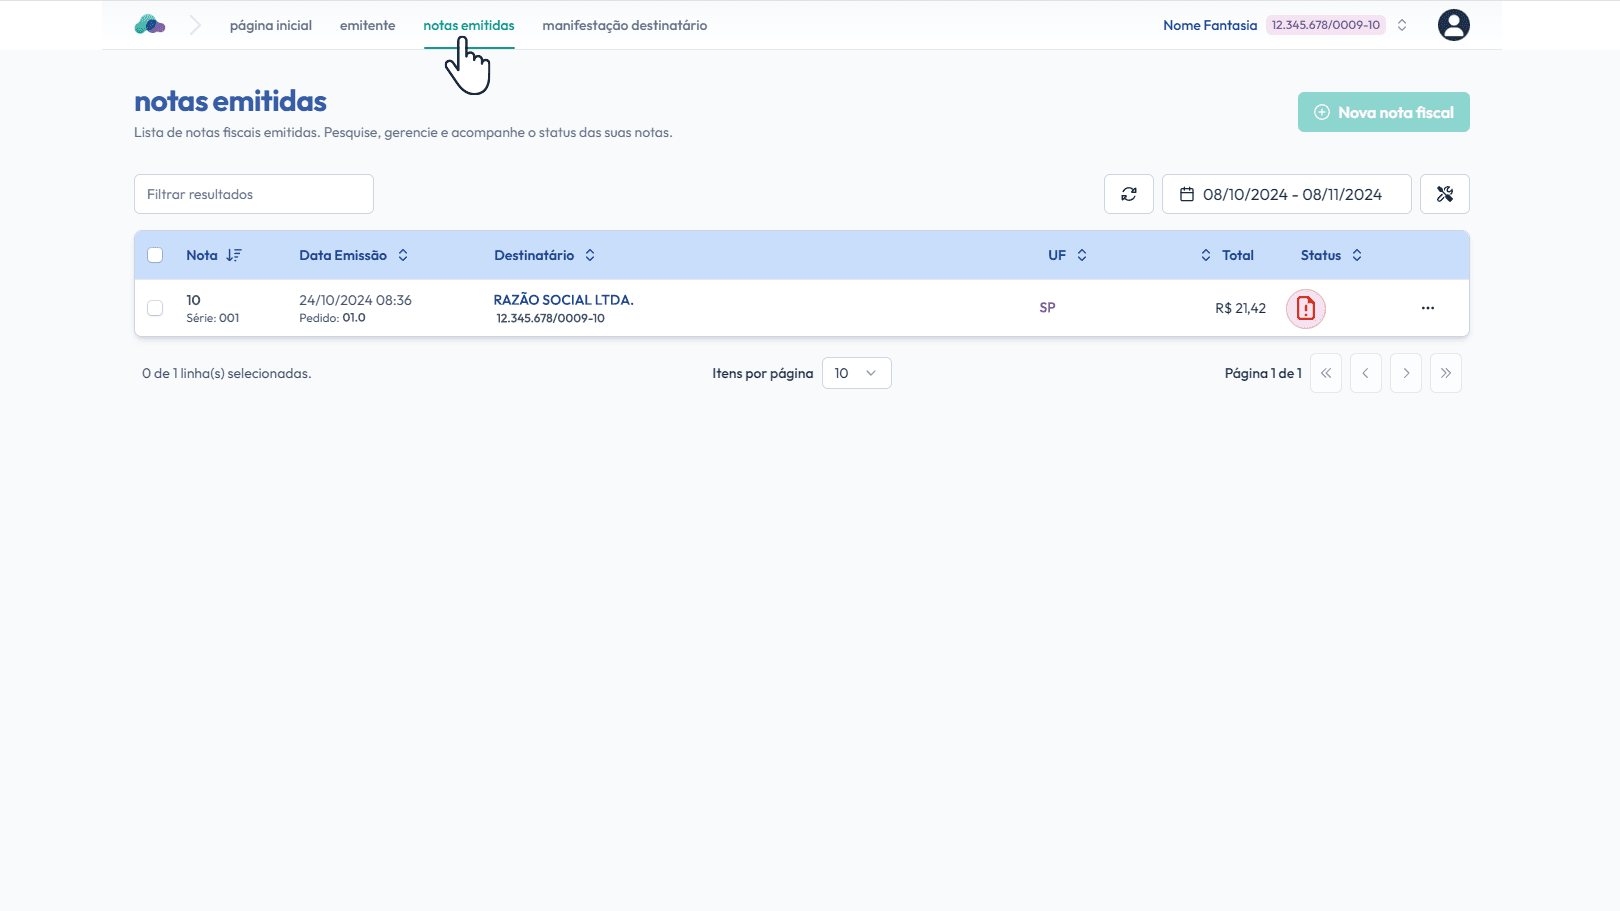The height and width of the screenshot is (911, 1620).
Task: Click the Nova nota fiscal button
Action: coord(1383,112)
